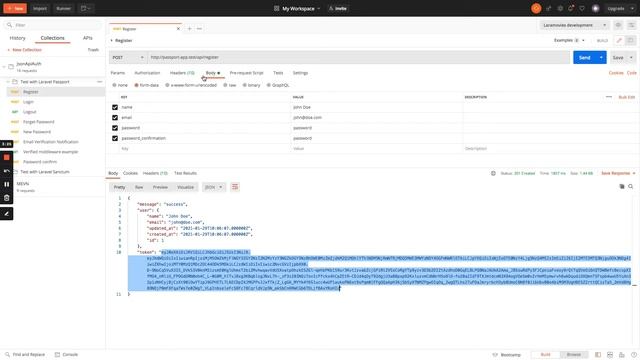The height and width of the screenshot is (360, 640).
Task: Uncheck the name parameter checkbox
Action: coord(115,107)
